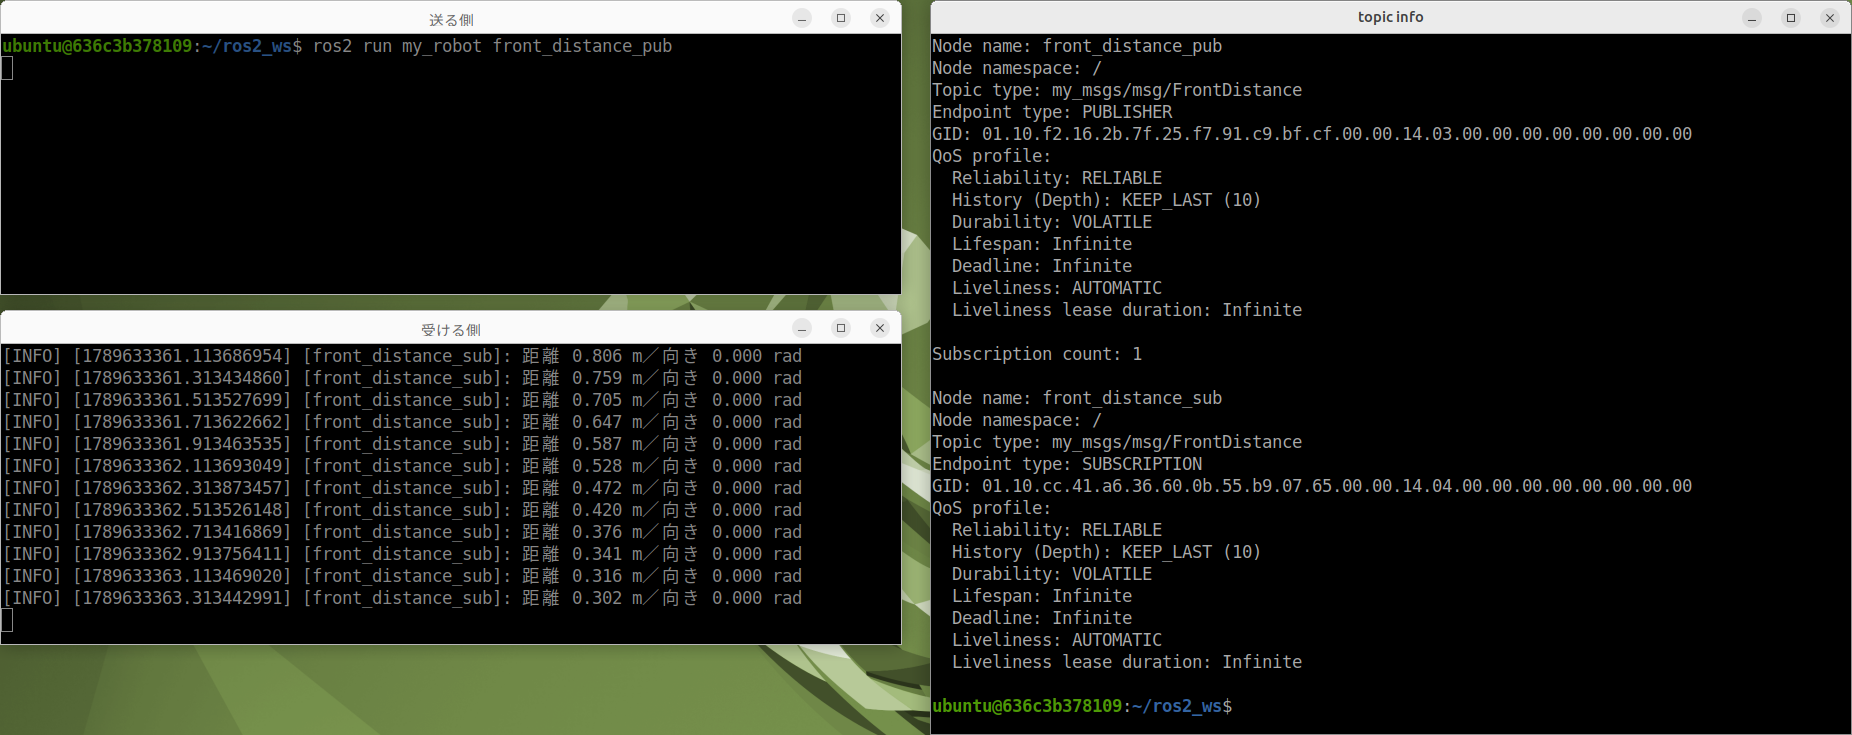Image resolution: width=1852 pixels, height=735 pixels.
Task: Click the timestamp 1789633363.313442991 in the log
Action: tap(182, 598)
